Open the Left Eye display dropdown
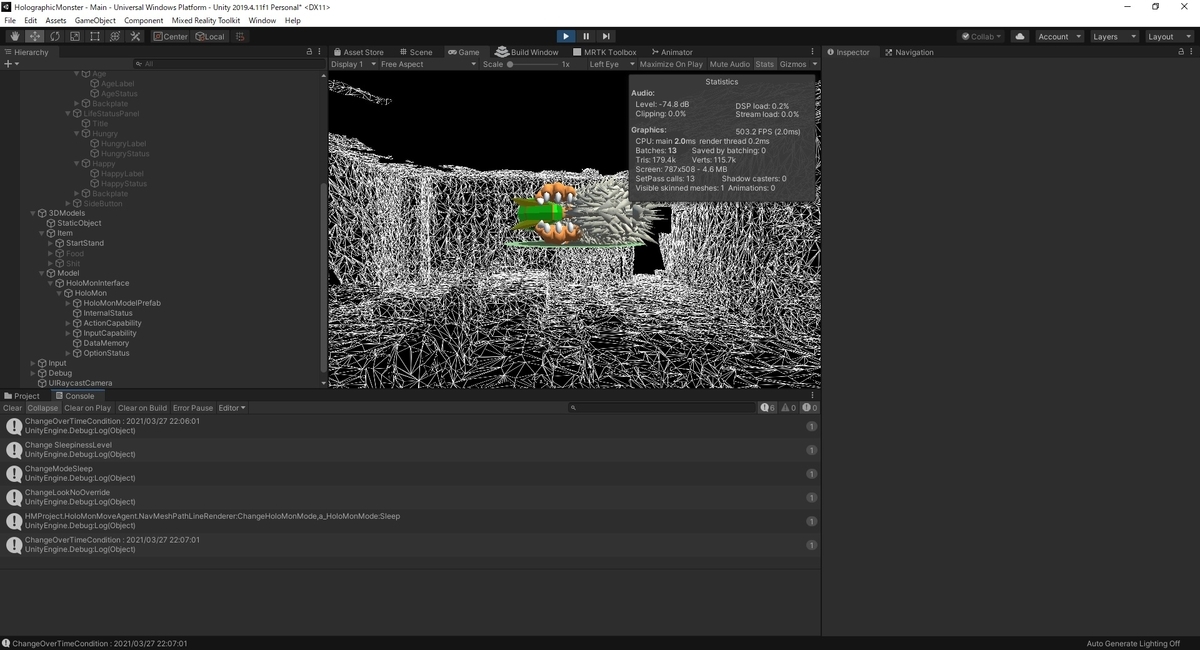This screenshot has width=1200, height=650. [612, 63]
